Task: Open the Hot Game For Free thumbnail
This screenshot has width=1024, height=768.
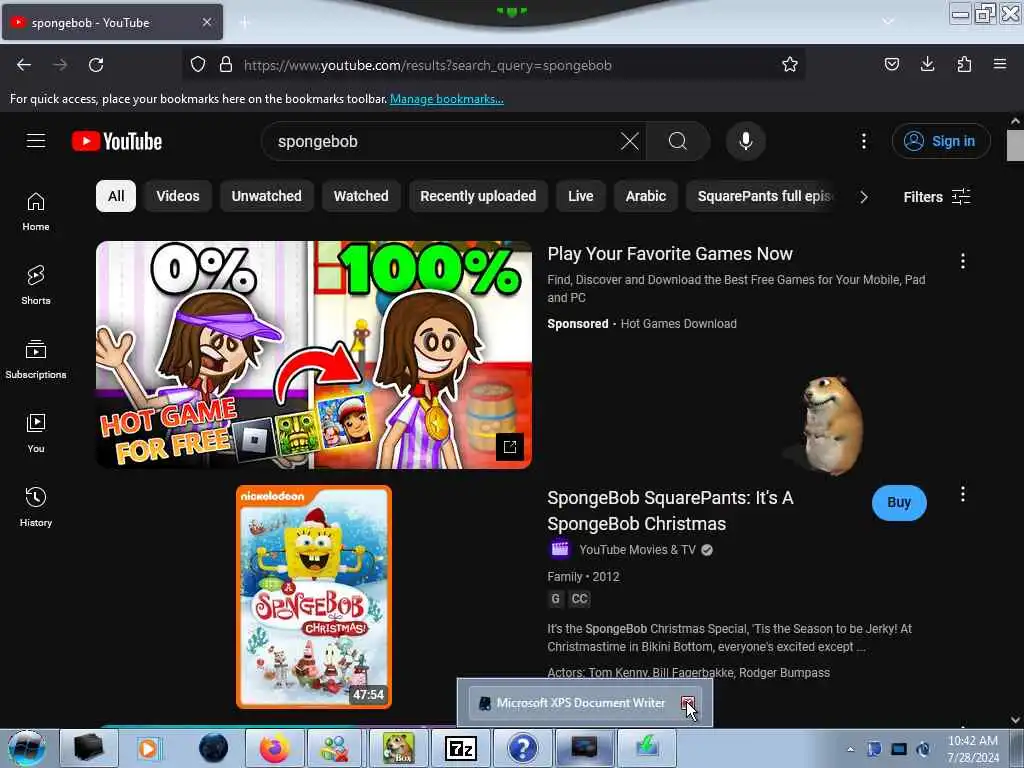Action: point(314,355)
